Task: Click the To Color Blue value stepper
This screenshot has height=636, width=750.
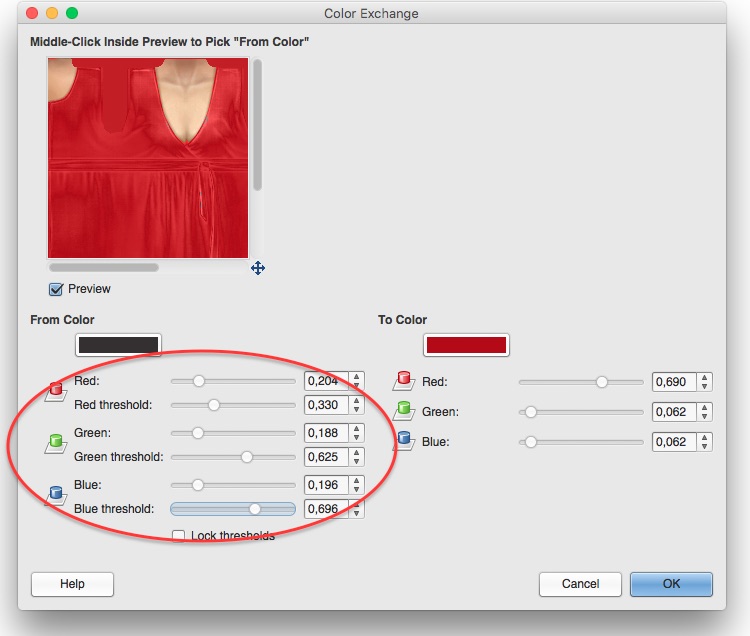Action: pos(705,441)
